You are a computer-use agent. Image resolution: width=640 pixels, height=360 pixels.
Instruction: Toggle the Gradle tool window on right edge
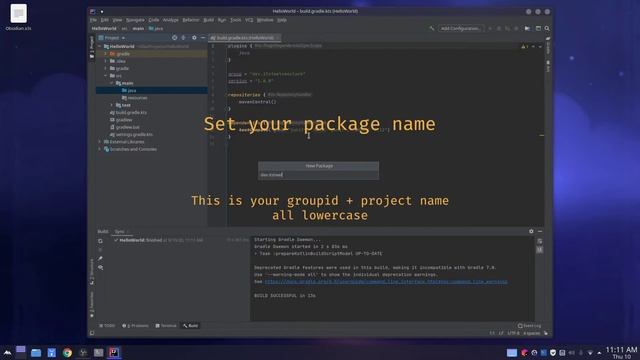tap(548, 45)
